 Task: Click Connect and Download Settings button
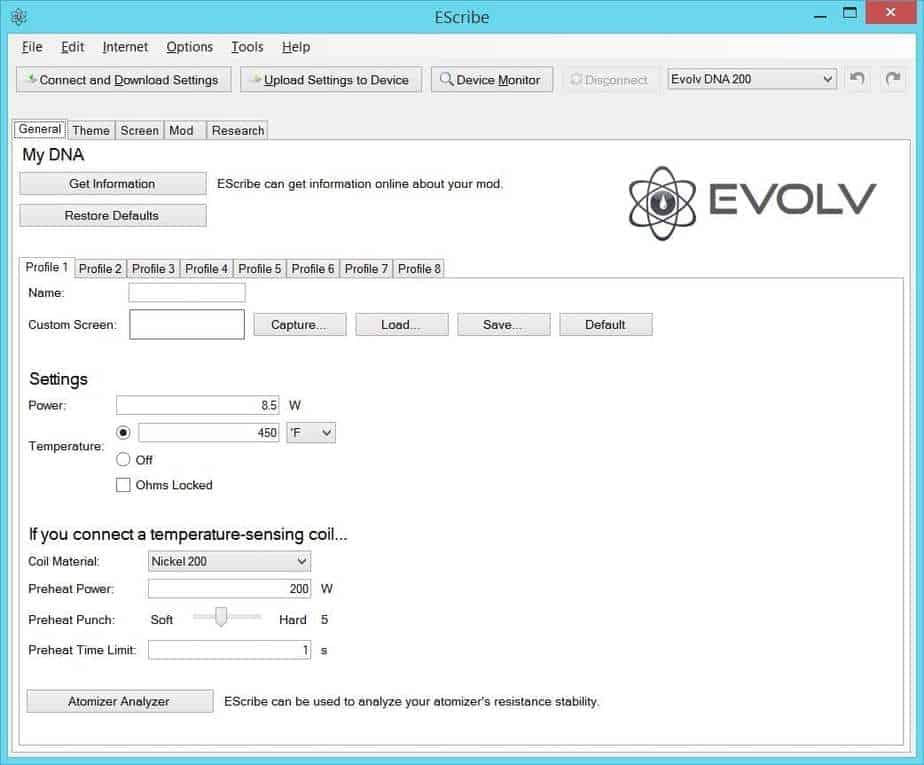click(x=124, y=80)
